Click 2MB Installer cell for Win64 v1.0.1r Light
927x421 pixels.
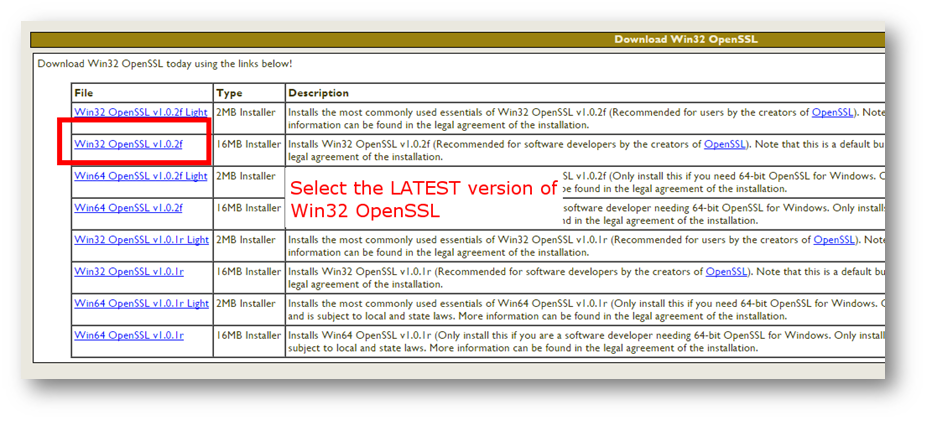tap(248, 304)
